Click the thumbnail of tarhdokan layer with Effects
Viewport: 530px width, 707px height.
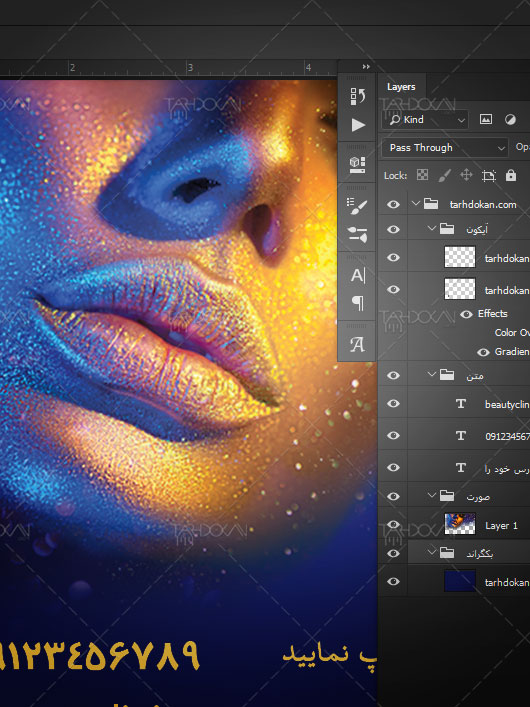[x=460, y=289]
